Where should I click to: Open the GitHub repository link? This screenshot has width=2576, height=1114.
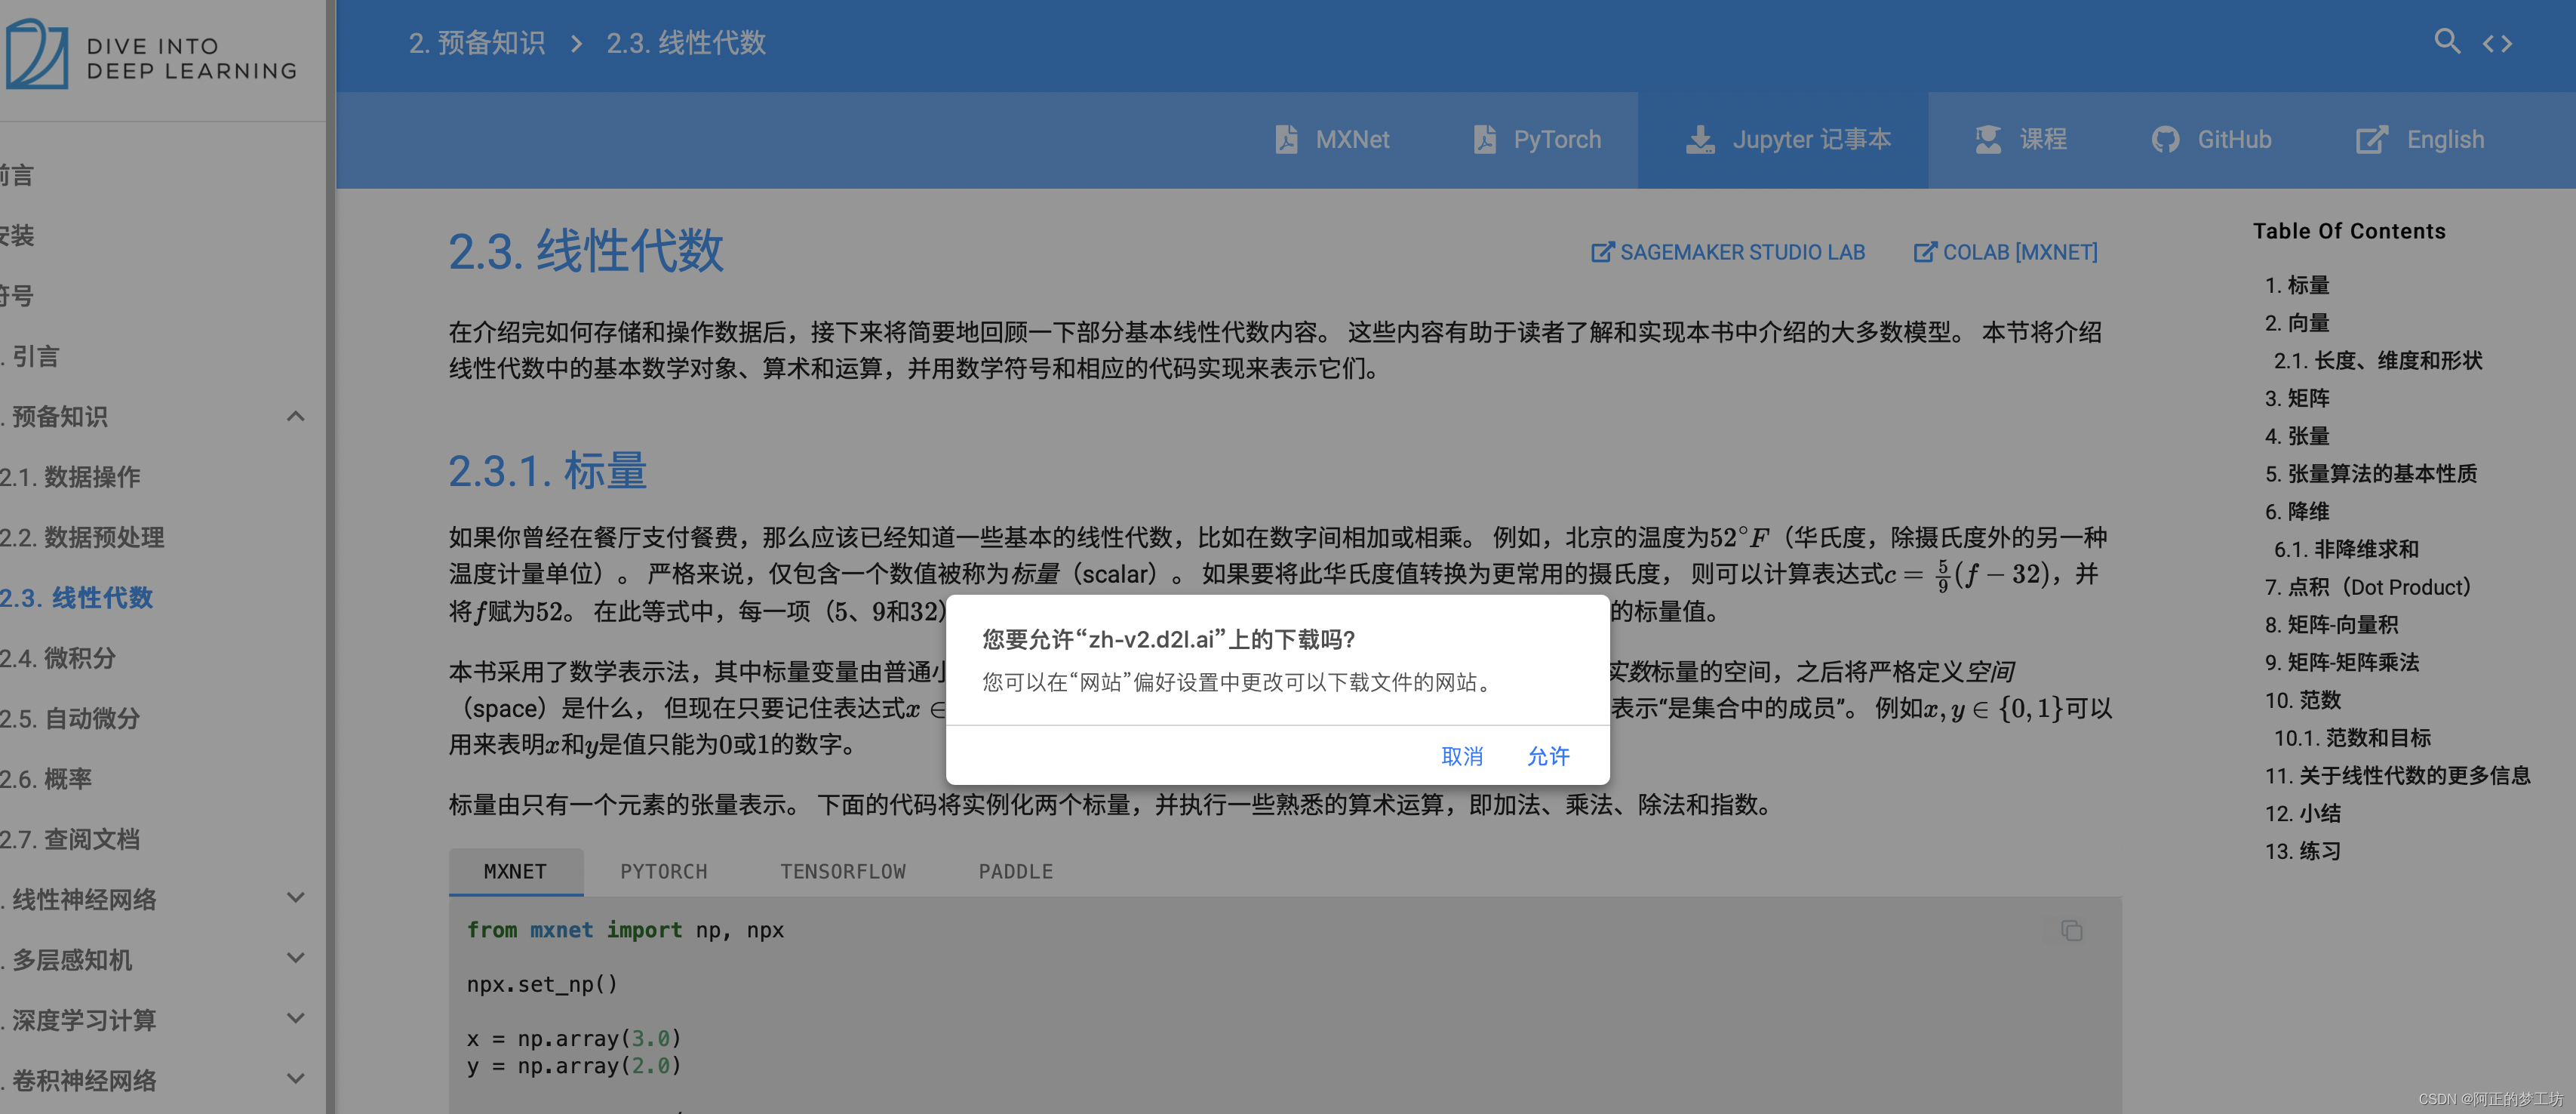2211,139
